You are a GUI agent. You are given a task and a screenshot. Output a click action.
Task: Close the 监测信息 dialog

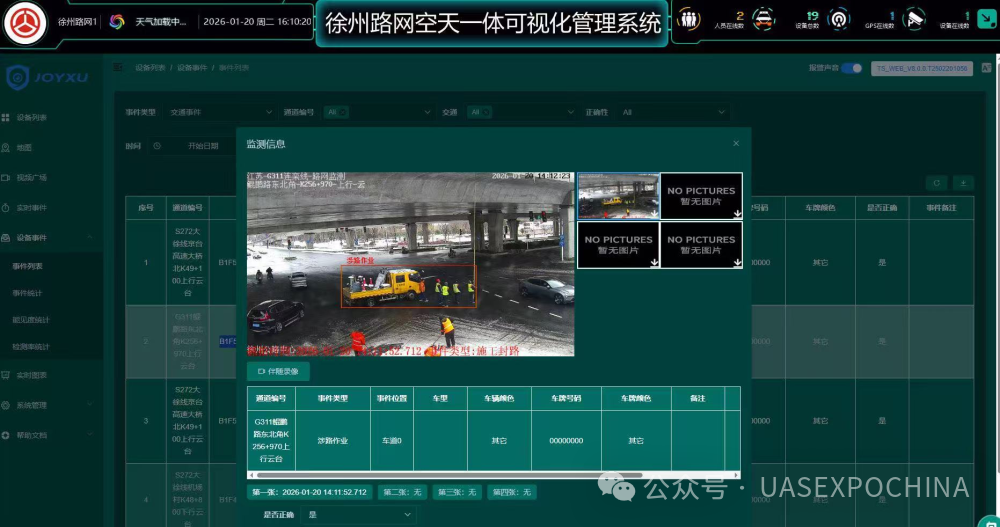coord(736,144)
